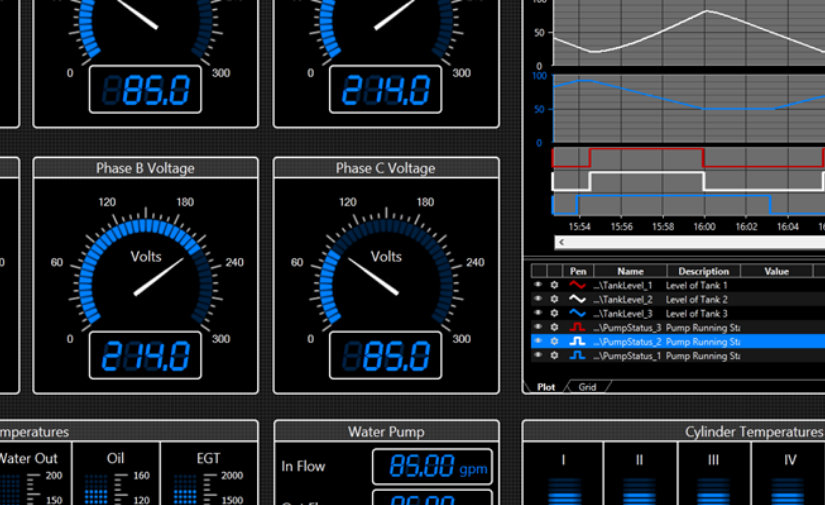Toggle eye icon for PumpStatus_3

[537, 327]
